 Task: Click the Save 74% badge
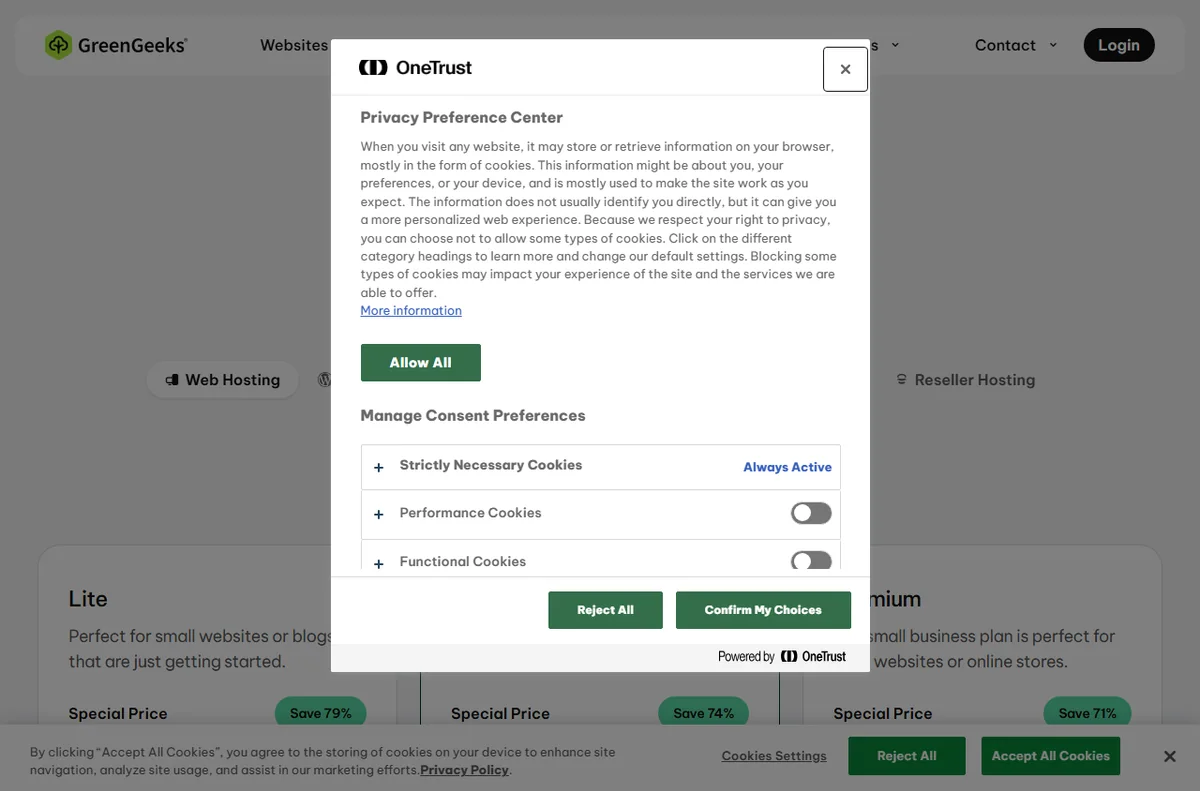click(704, 713)
